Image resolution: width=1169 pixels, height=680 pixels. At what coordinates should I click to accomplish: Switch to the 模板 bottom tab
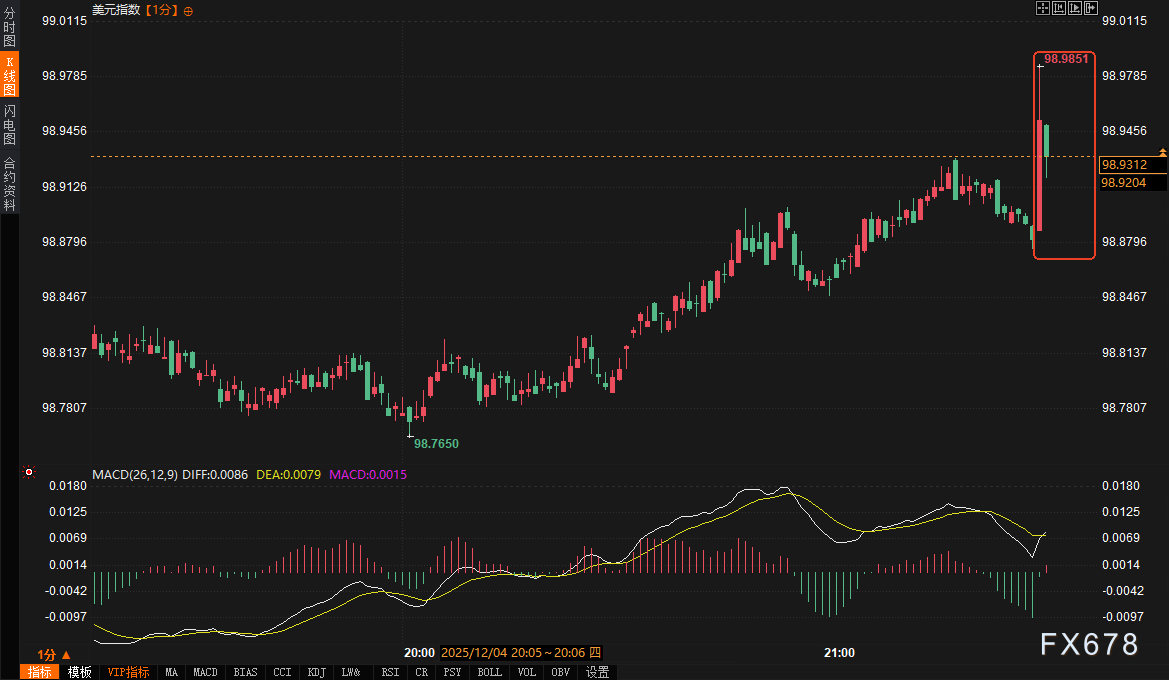click(x=80, y=672)
